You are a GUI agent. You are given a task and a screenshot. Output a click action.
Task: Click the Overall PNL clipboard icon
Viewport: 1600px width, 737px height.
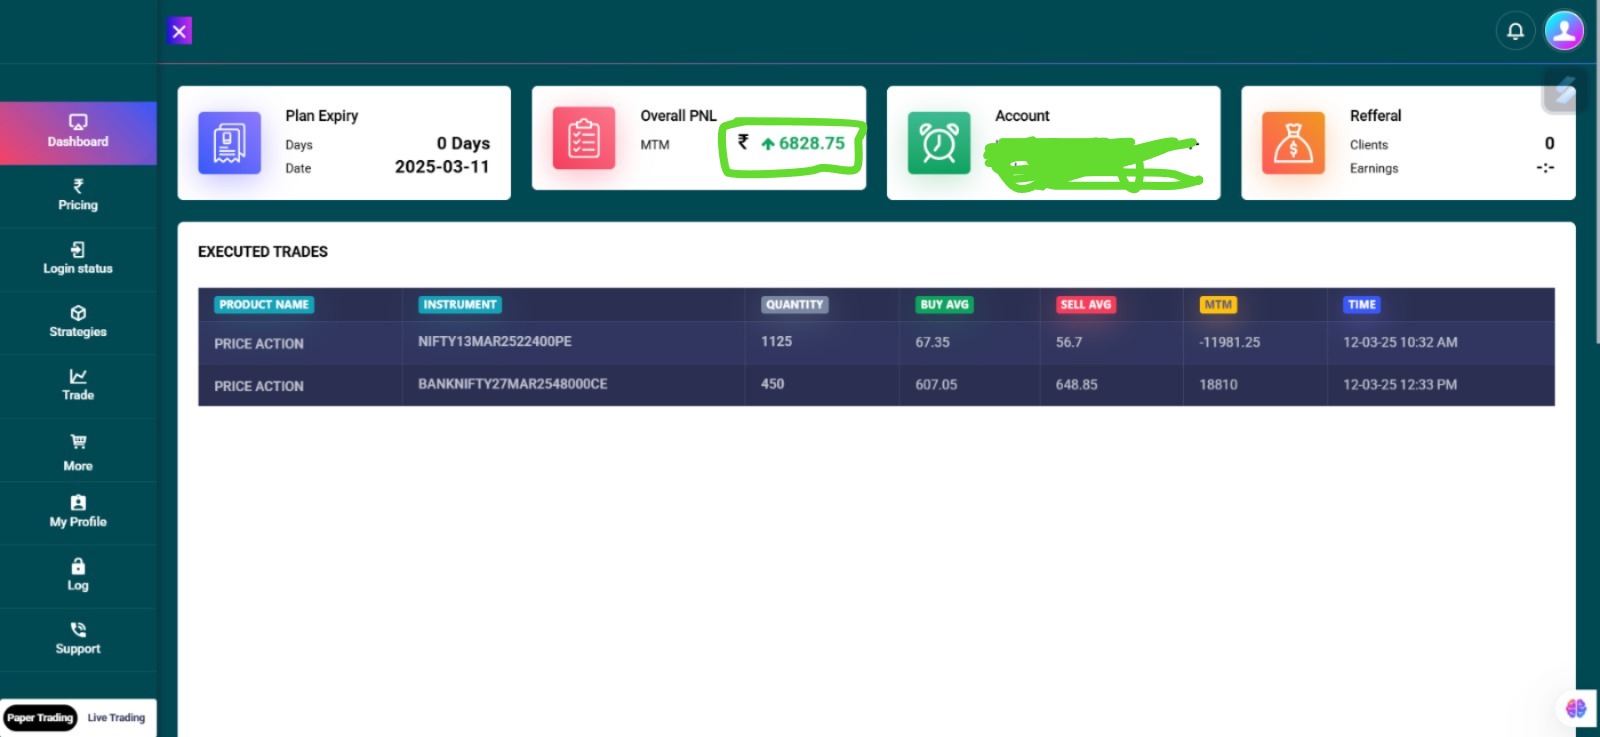tap(584, 139)
